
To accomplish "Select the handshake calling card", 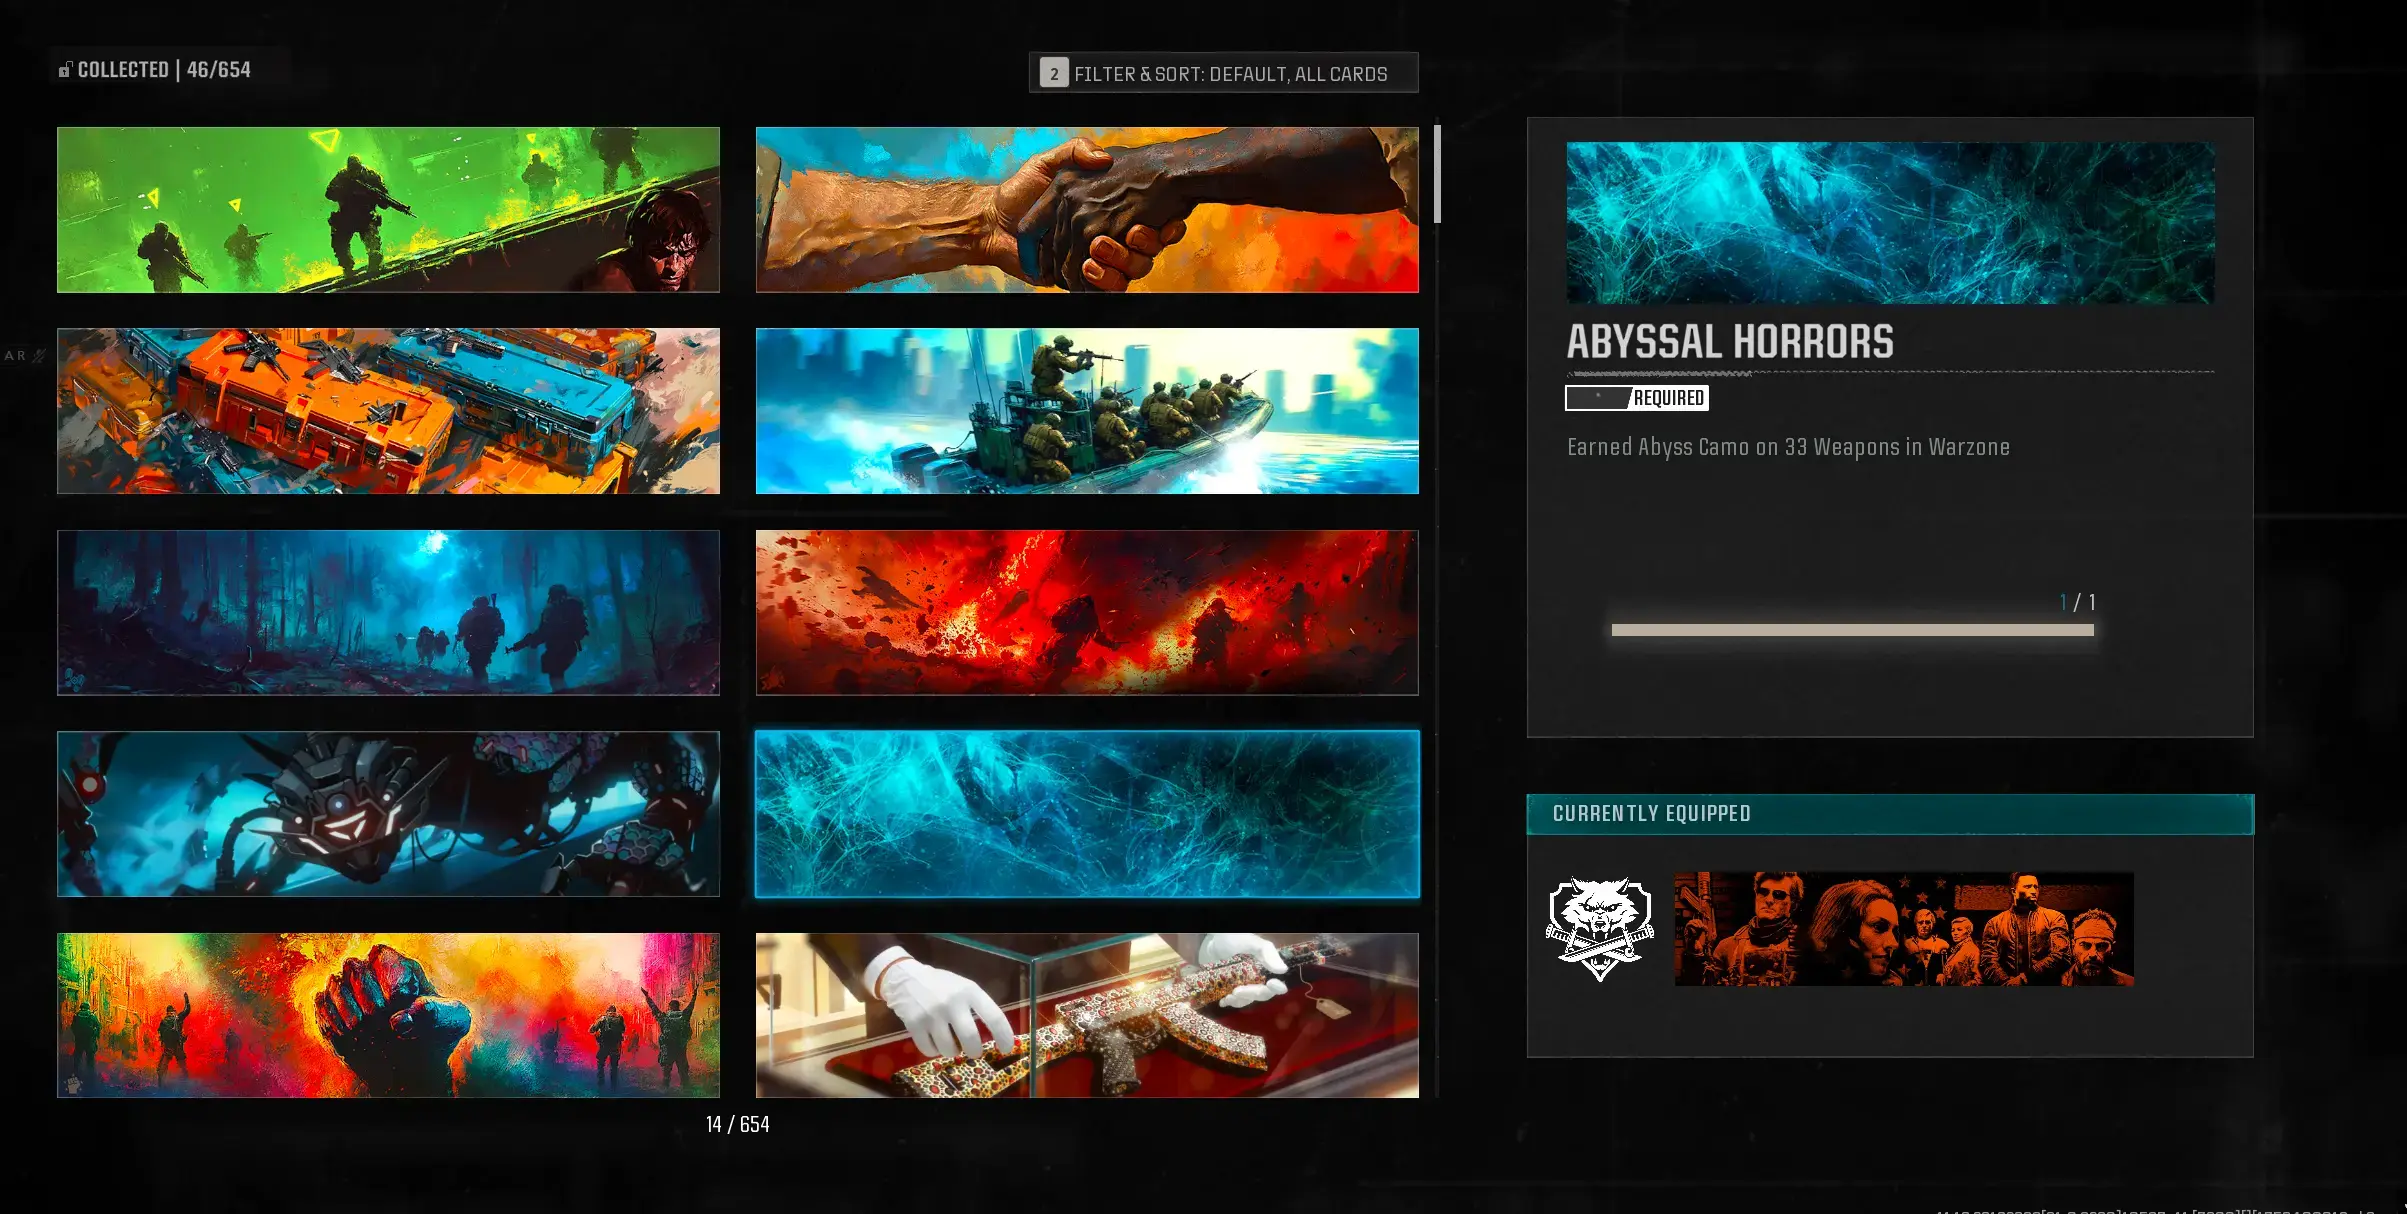I will click(x=1087, y=210).
